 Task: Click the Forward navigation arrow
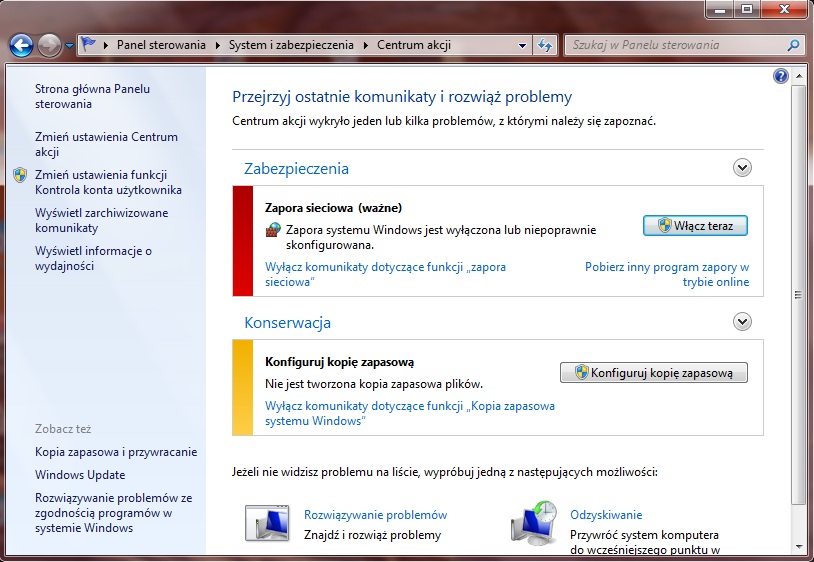coord(50,46)
